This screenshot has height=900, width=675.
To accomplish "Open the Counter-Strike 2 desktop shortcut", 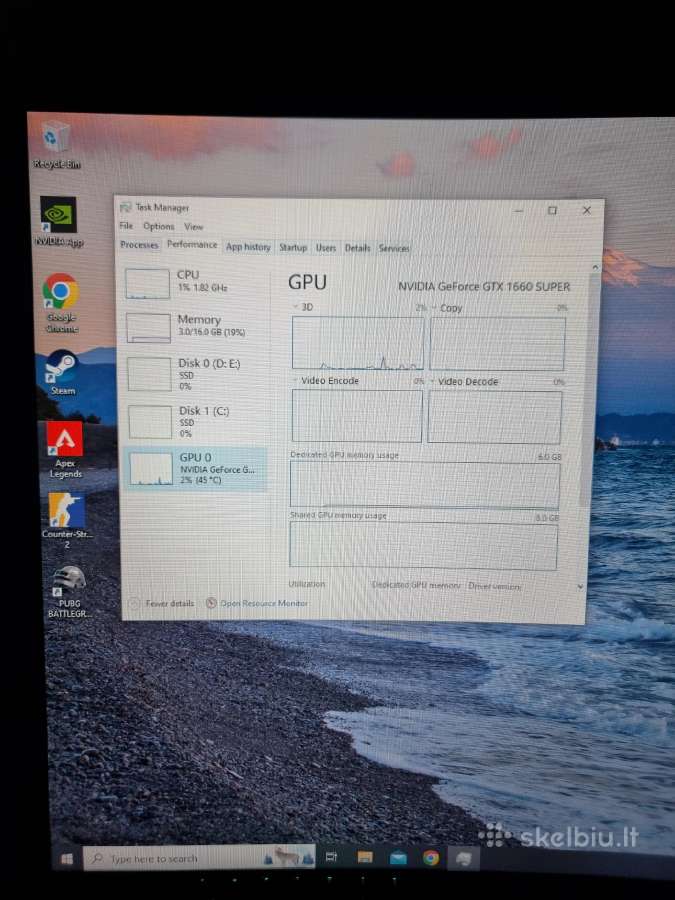I will [66, 520].
